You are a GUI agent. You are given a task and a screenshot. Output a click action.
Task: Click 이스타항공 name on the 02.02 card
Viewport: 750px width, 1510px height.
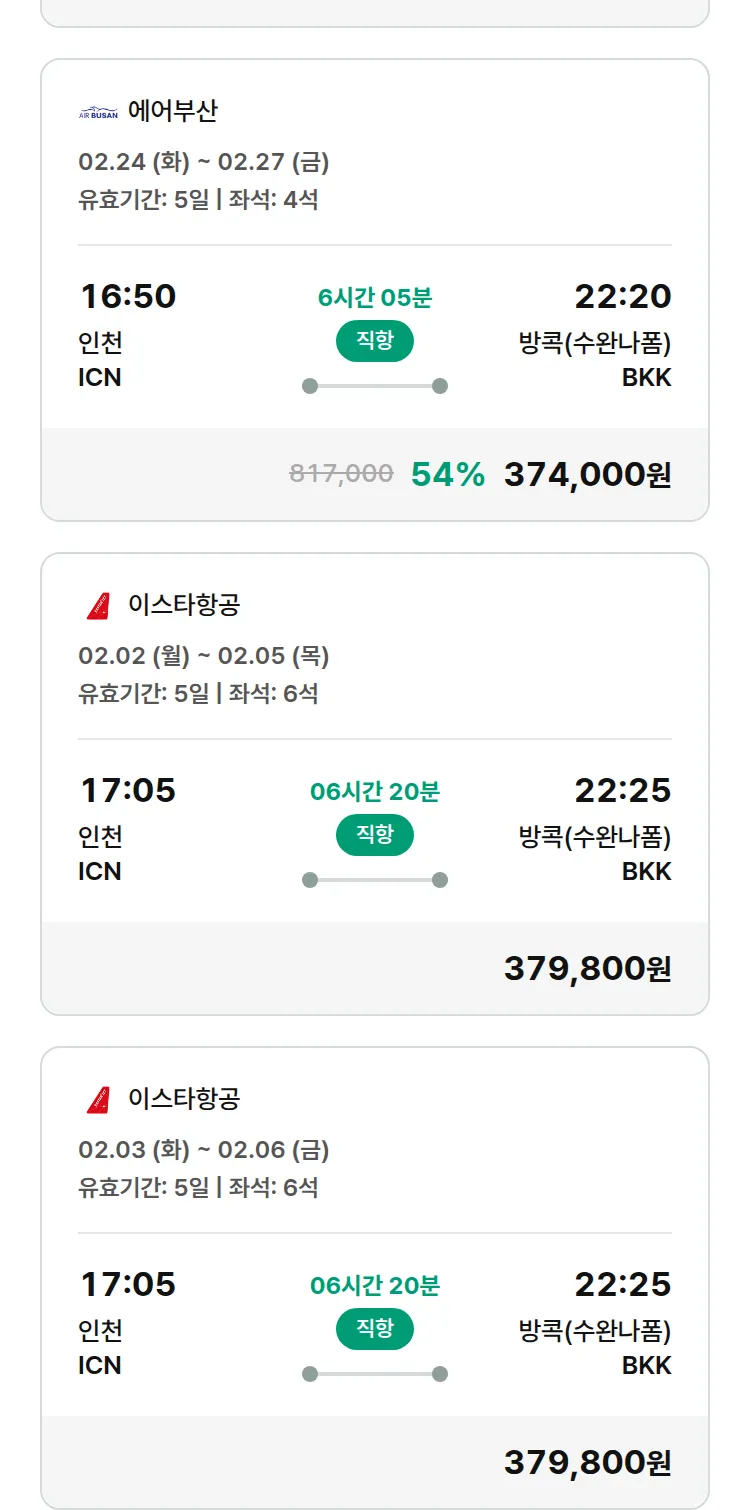[x=184, y=605]
